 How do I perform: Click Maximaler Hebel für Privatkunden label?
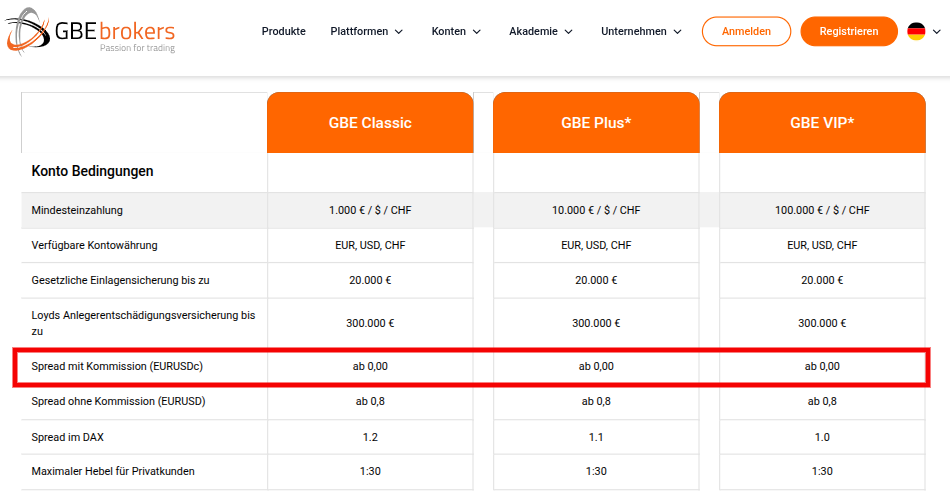[x=113, y=471]
